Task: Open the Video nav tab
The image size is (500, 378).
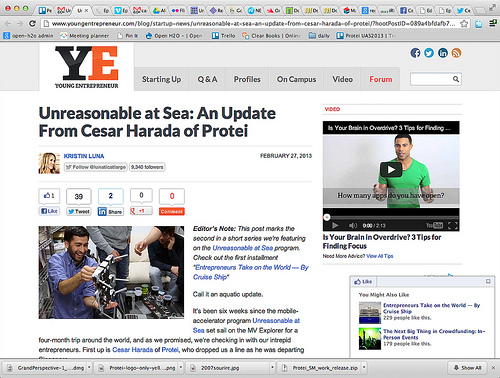Action: (342, 79)
